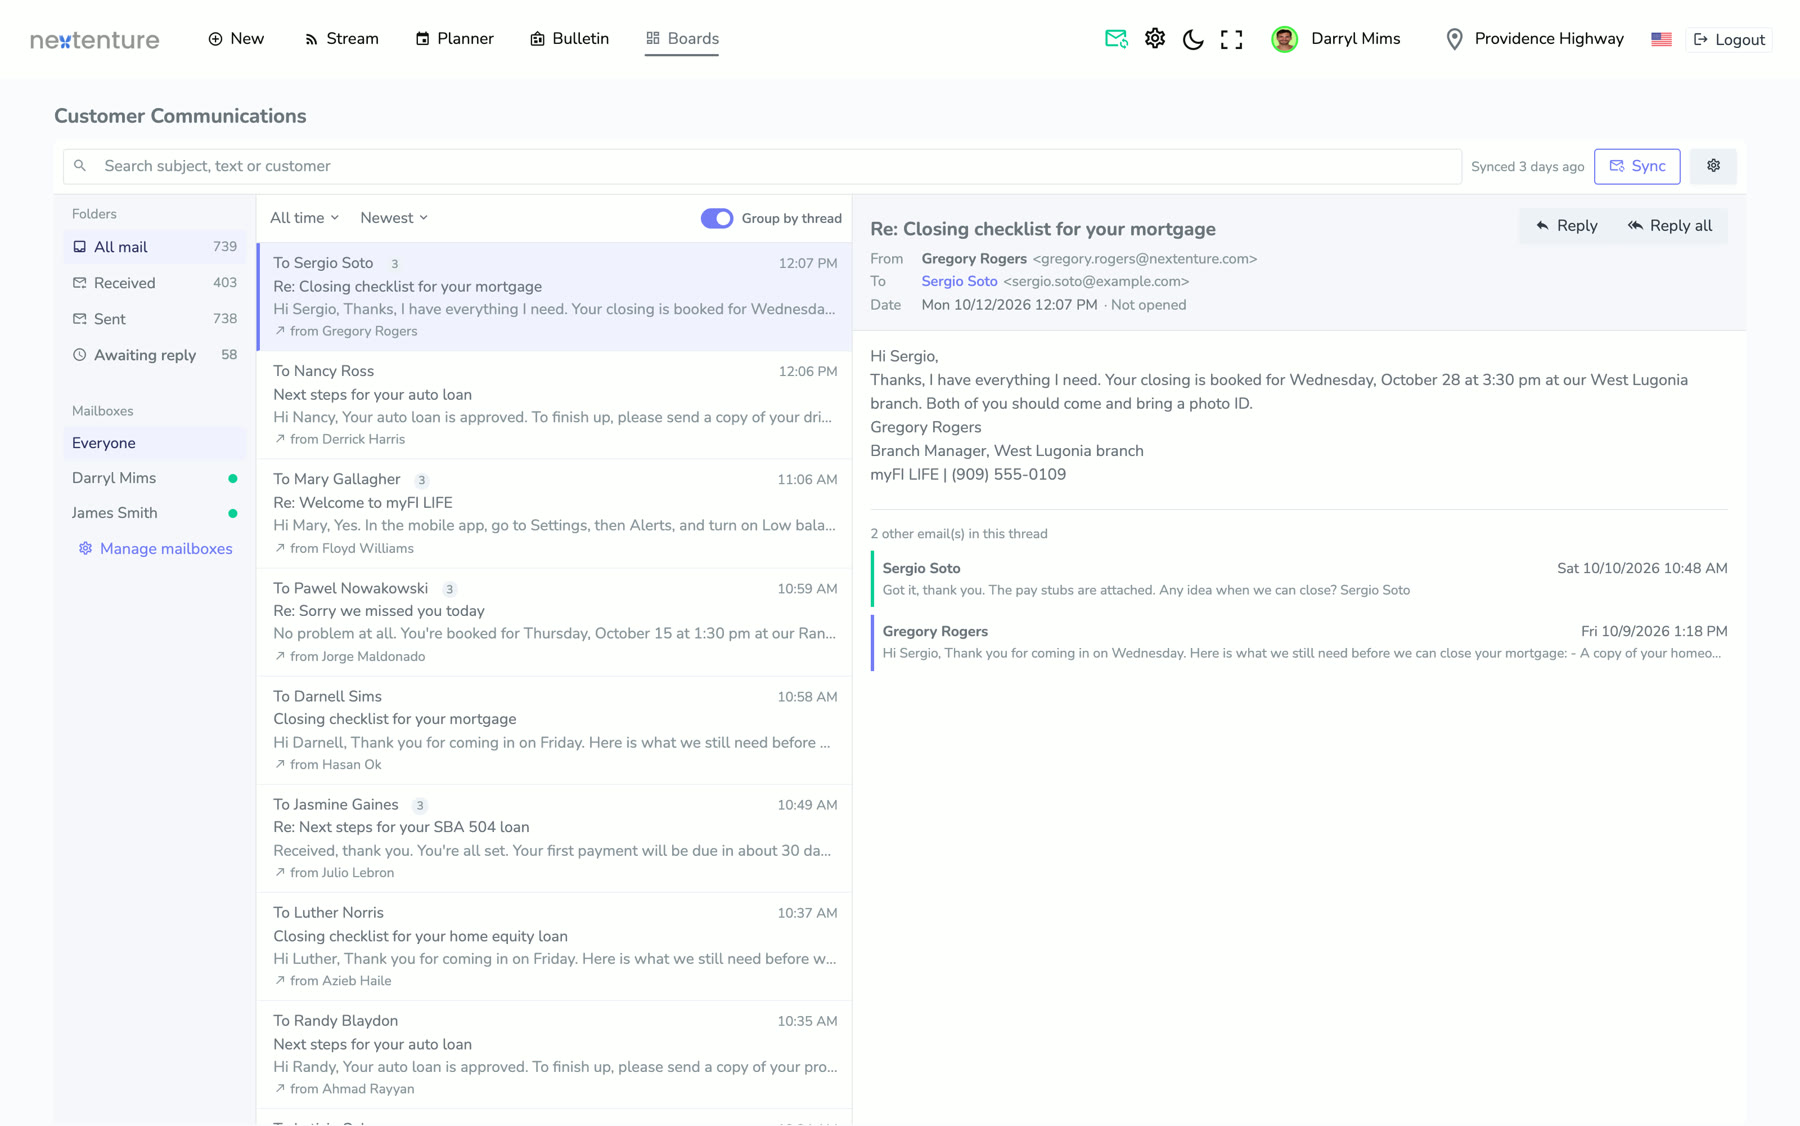1800x1126 pixels.
Task: Open the Bulletin page
Action: pos(569,39)
